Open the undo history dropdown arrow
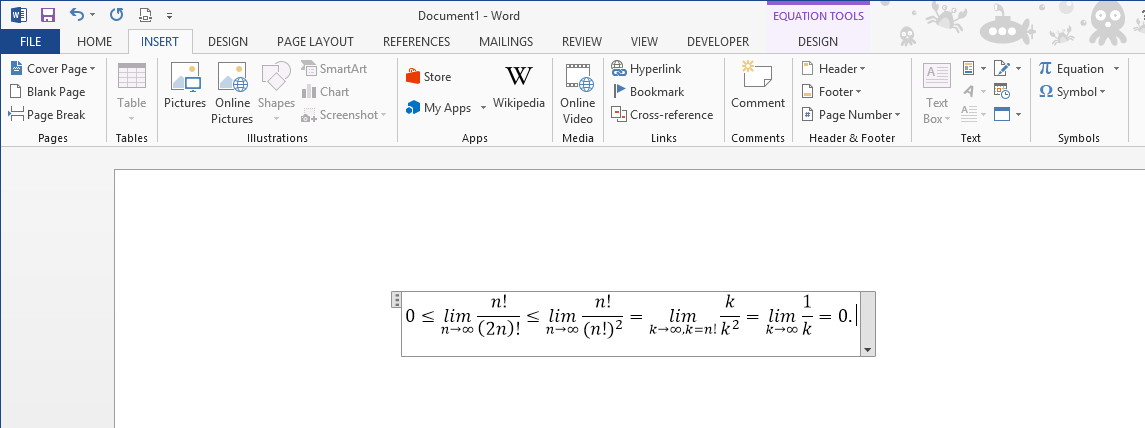This screenshot has height=428, width=1145. 93,15
